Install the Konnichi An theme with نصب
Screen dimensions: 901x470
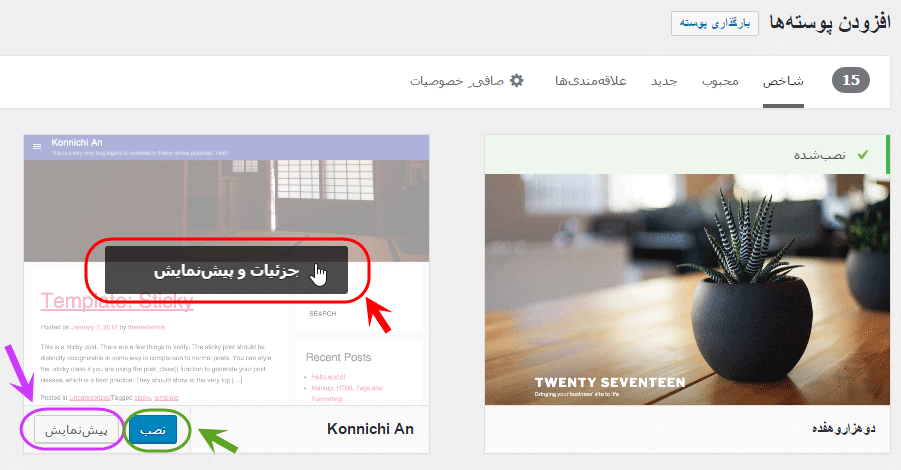tap(153, 430)
